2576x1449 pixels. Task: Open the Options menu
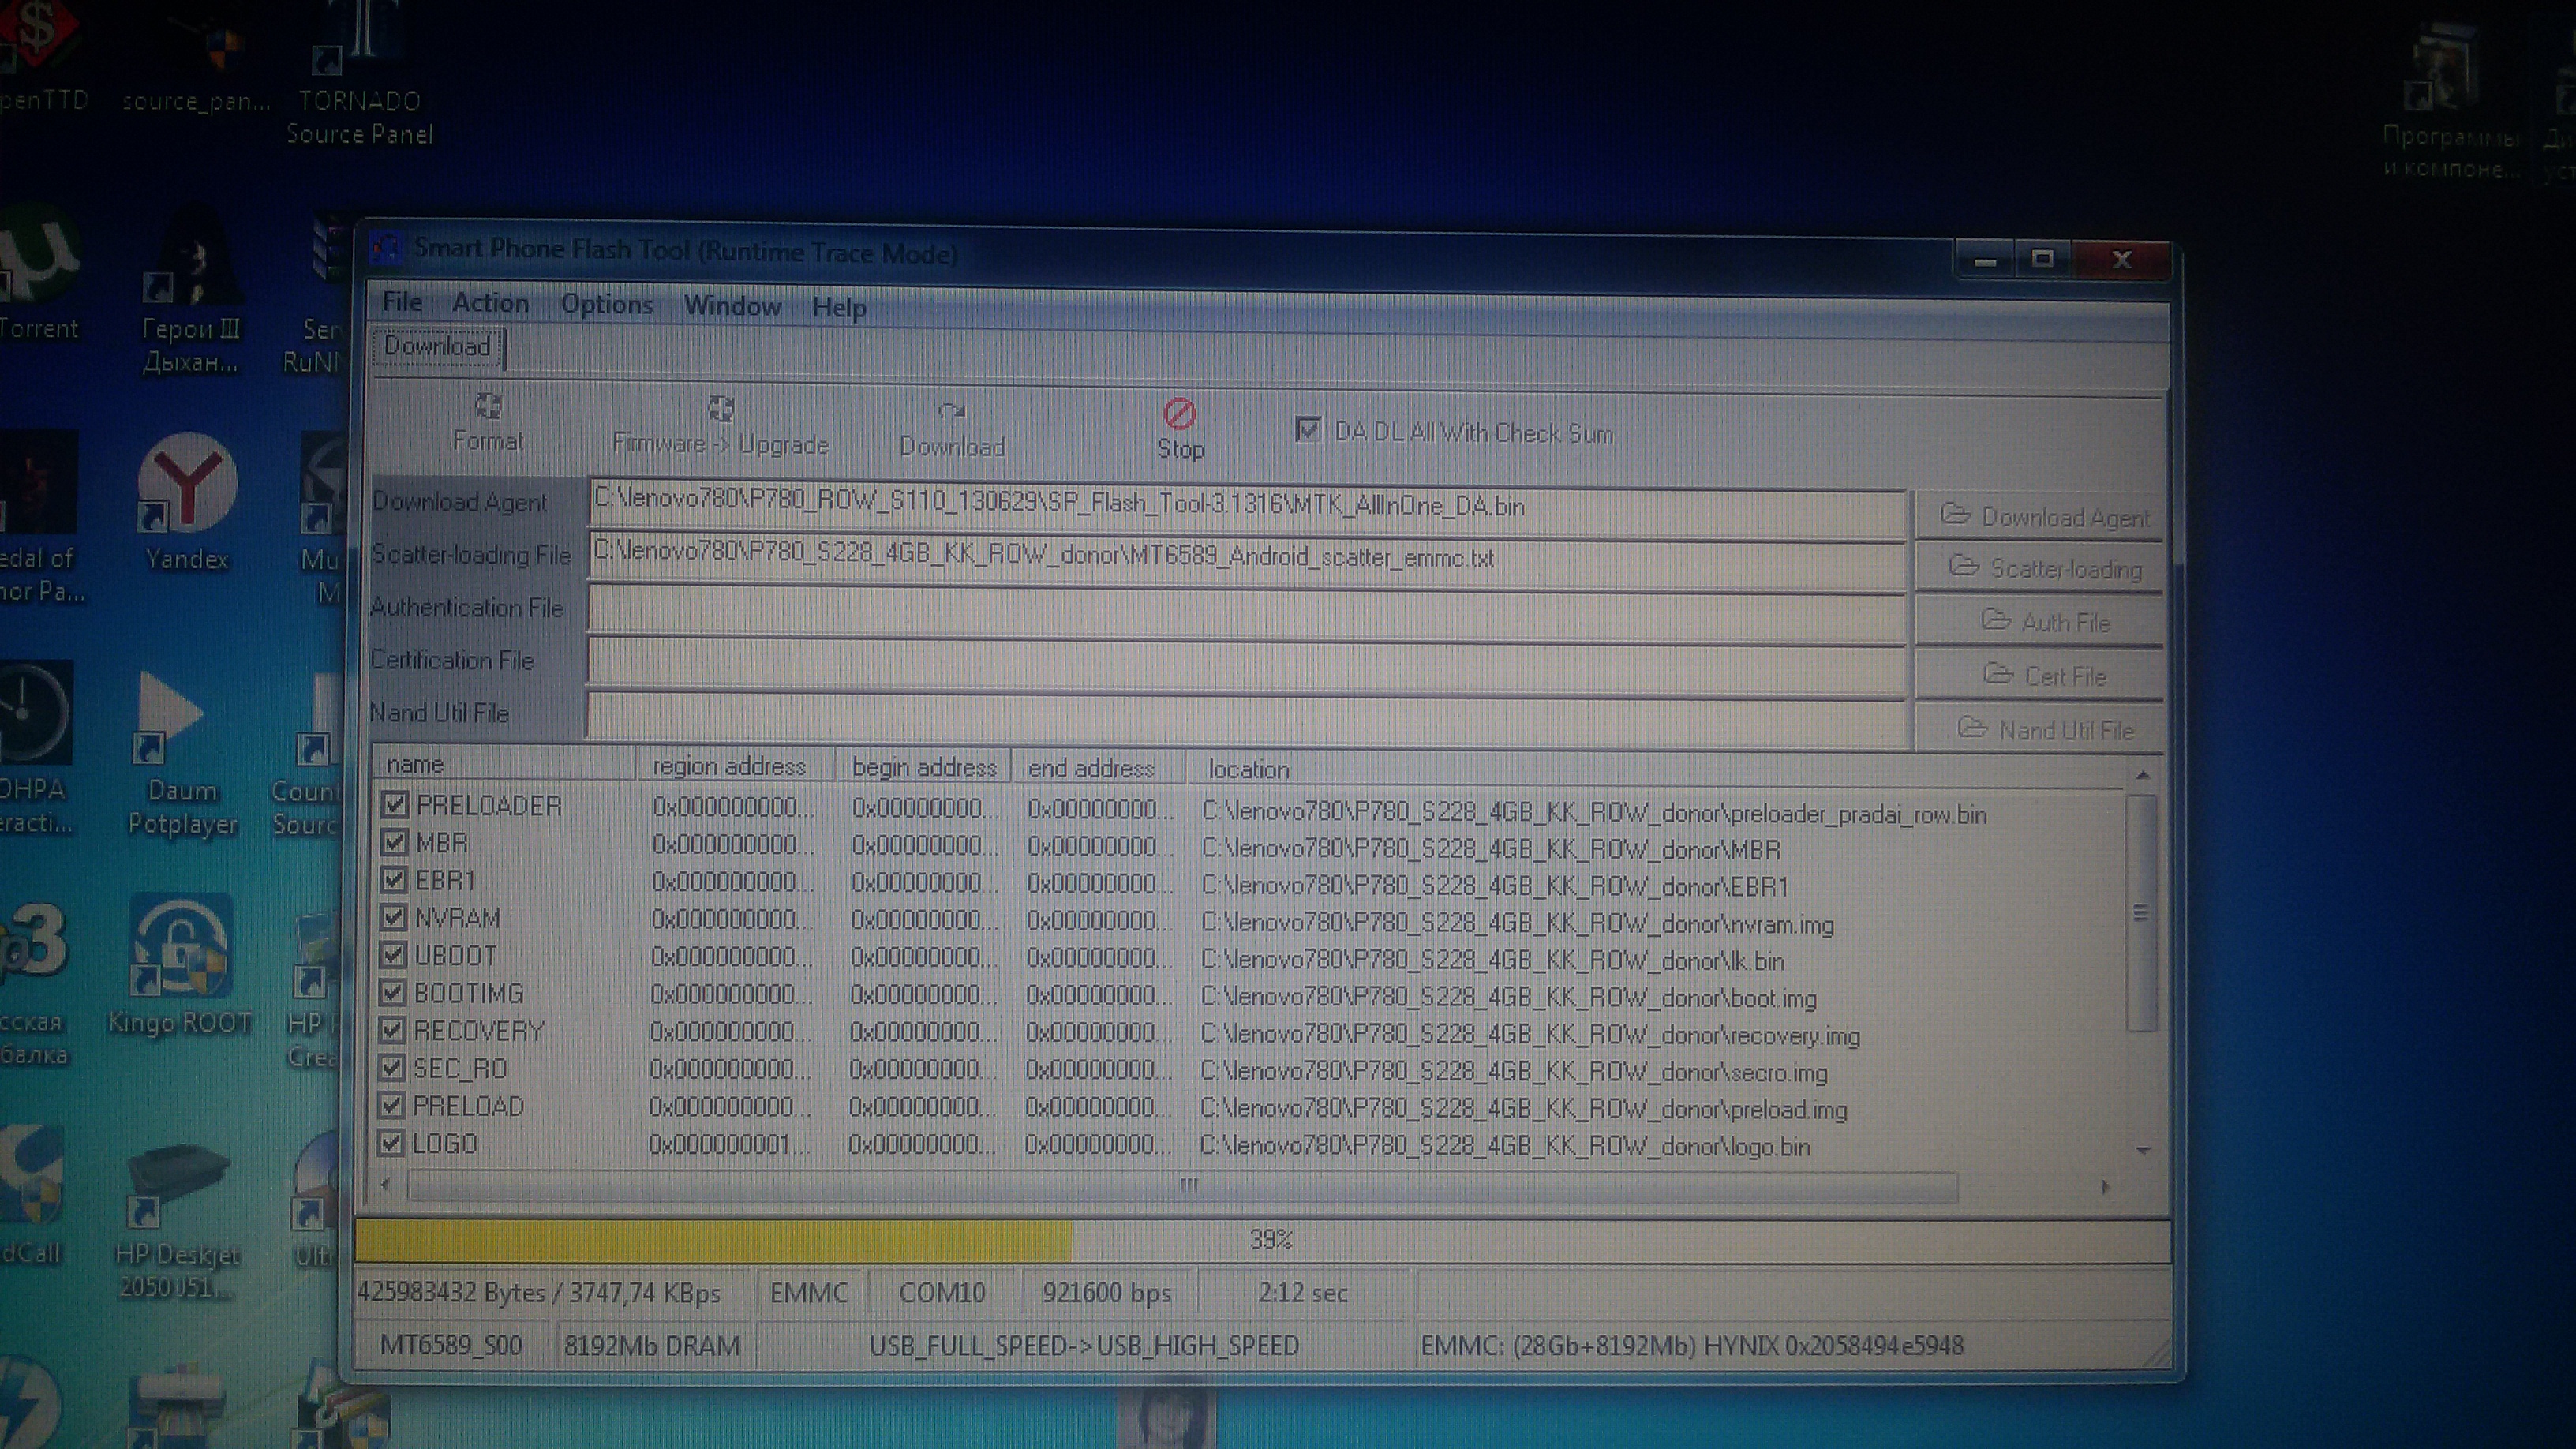click(x=606, y=304)
